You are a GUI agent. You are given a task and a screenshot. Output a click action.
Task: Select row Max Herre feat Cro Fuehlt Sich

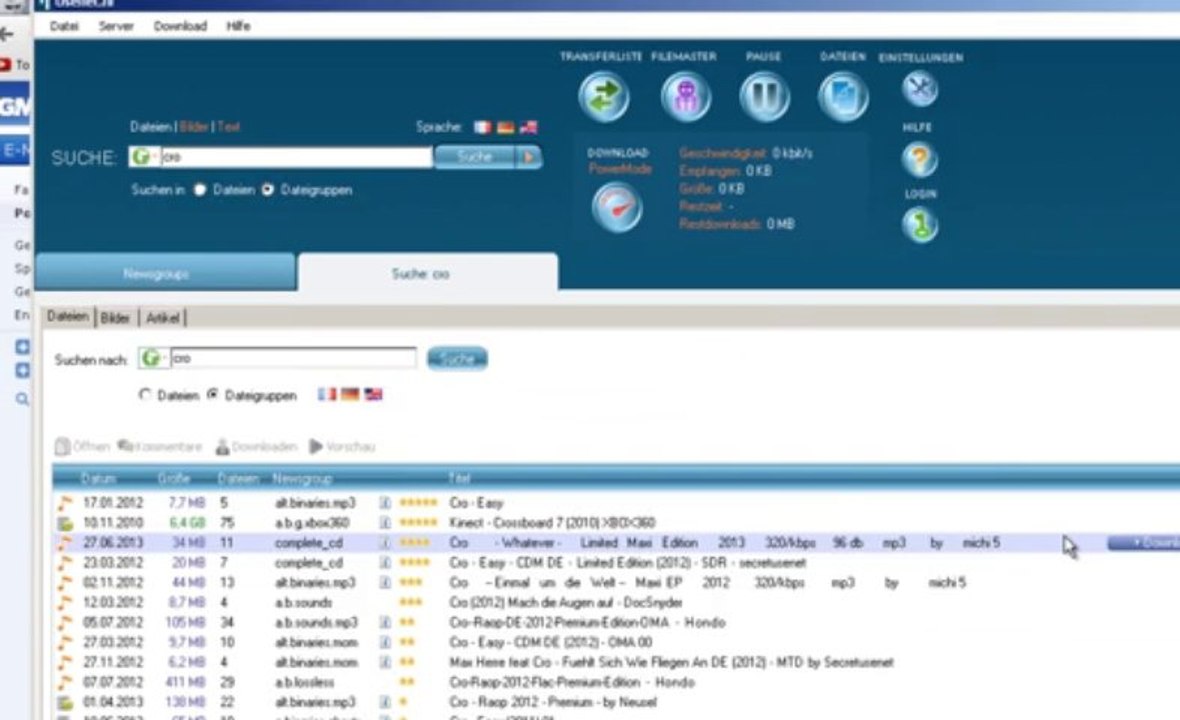[x=616, y=662]
